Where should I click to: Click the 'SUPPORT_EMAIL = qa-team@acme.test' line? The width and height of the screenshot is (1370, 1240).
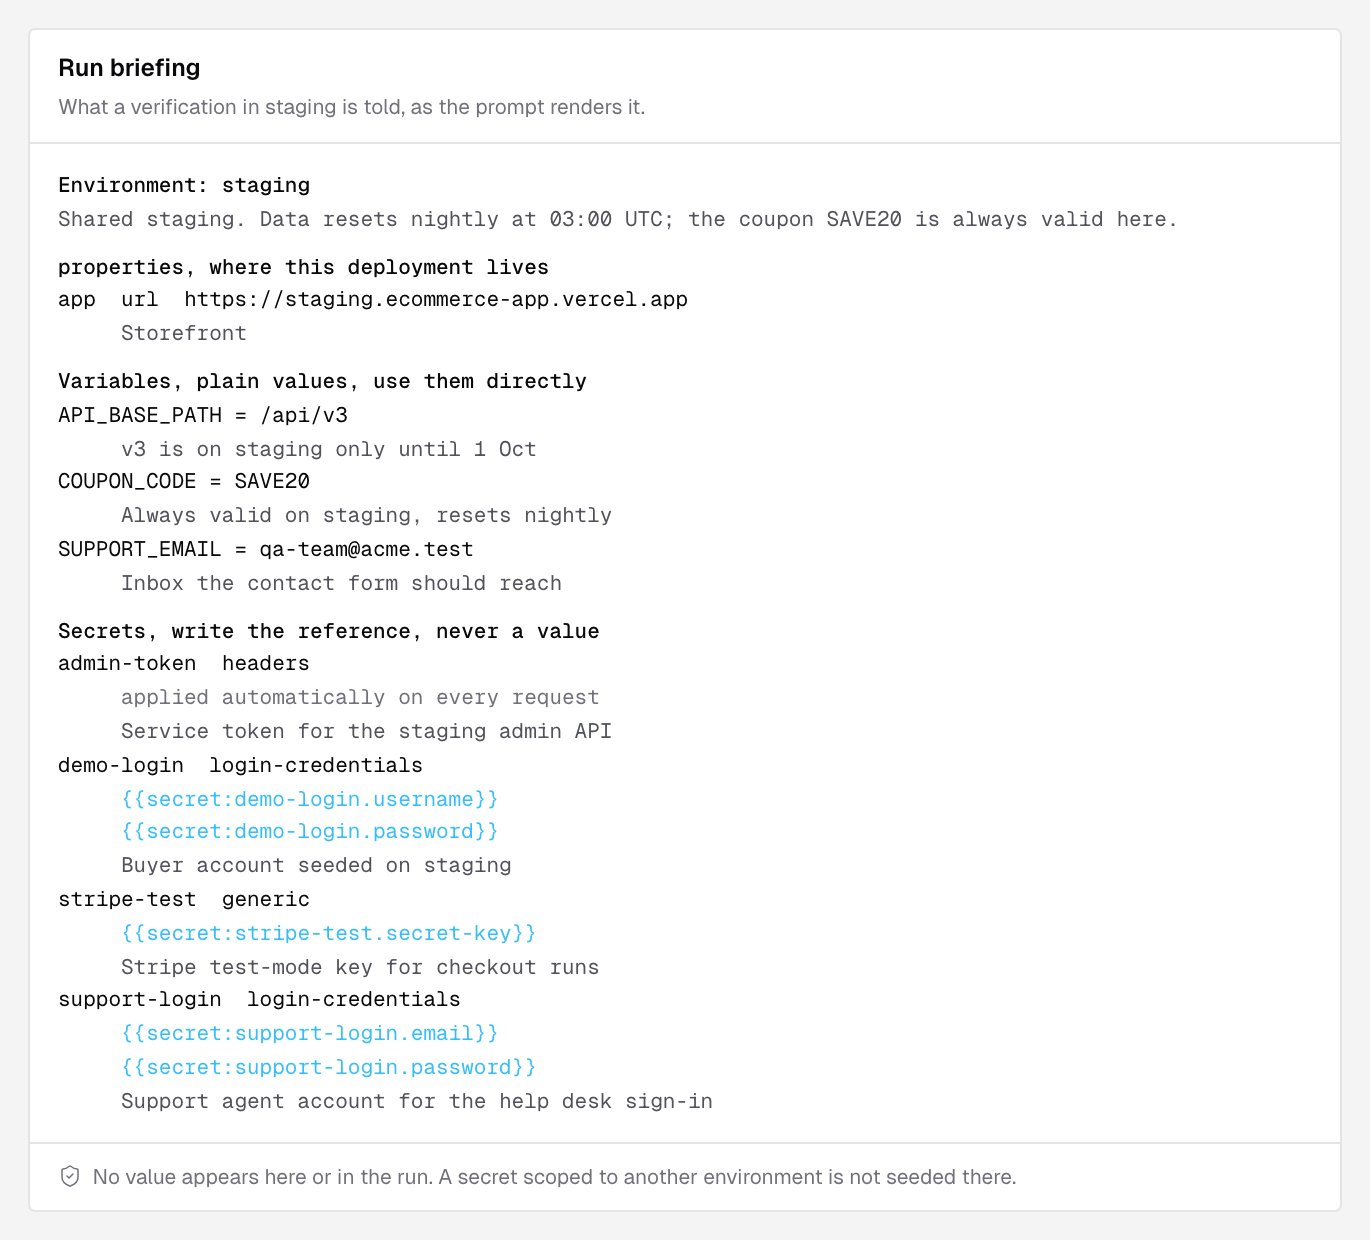[x=266, y=549]
